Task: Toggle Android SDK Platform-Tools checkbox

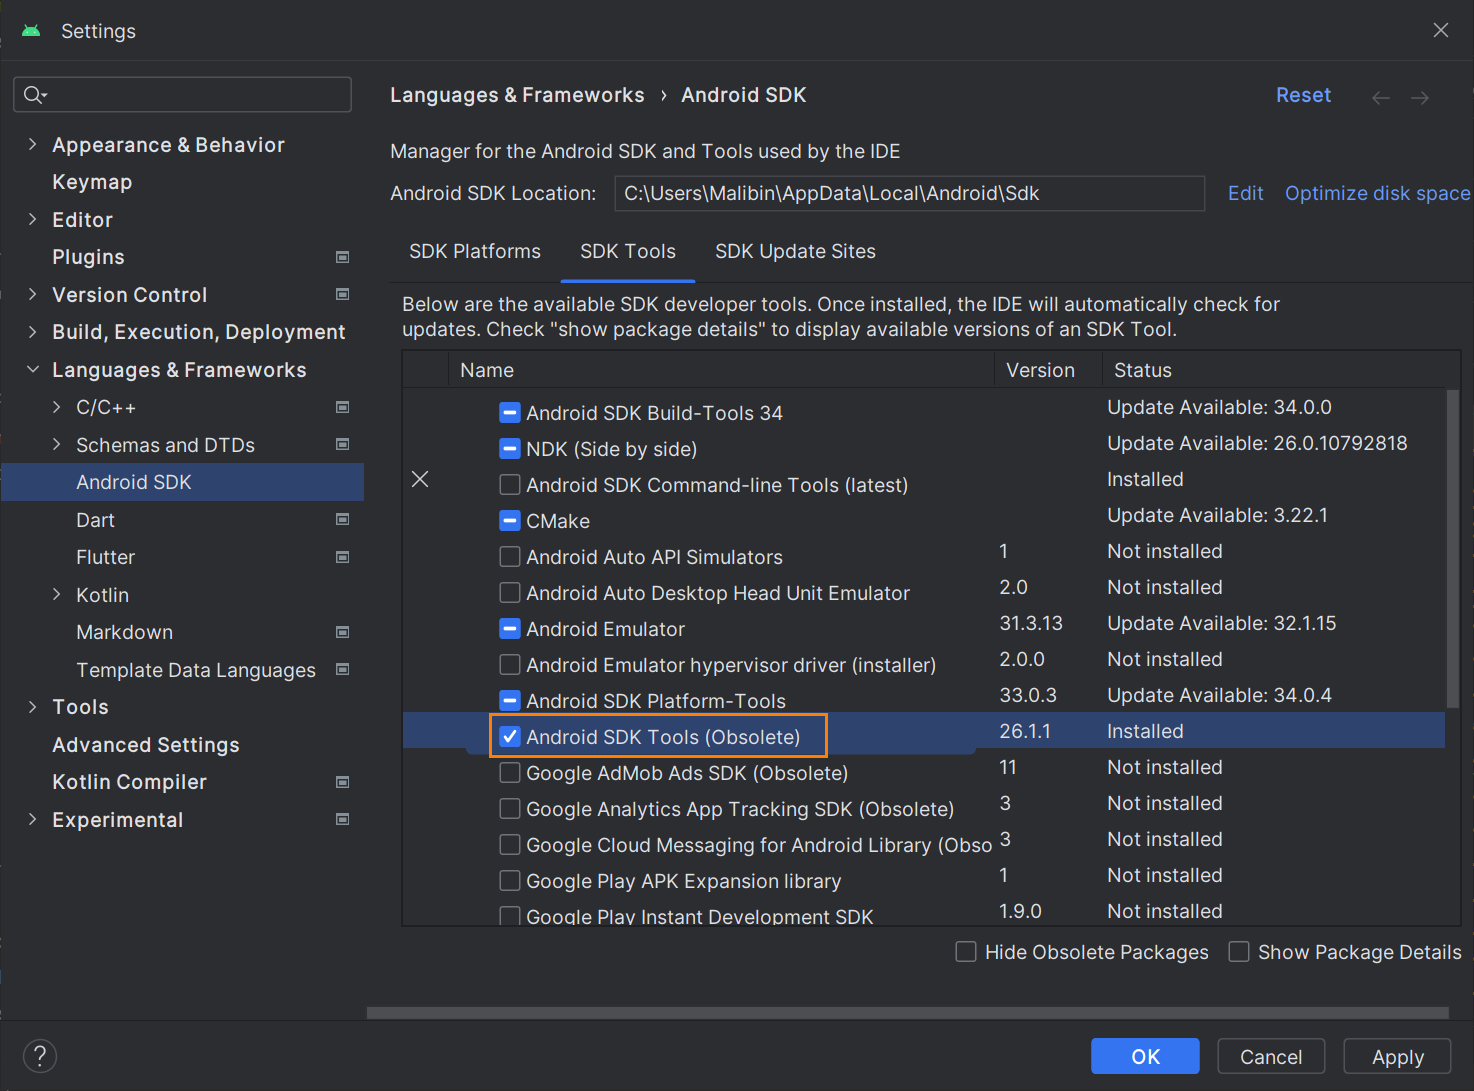Action: pos(510,700)
